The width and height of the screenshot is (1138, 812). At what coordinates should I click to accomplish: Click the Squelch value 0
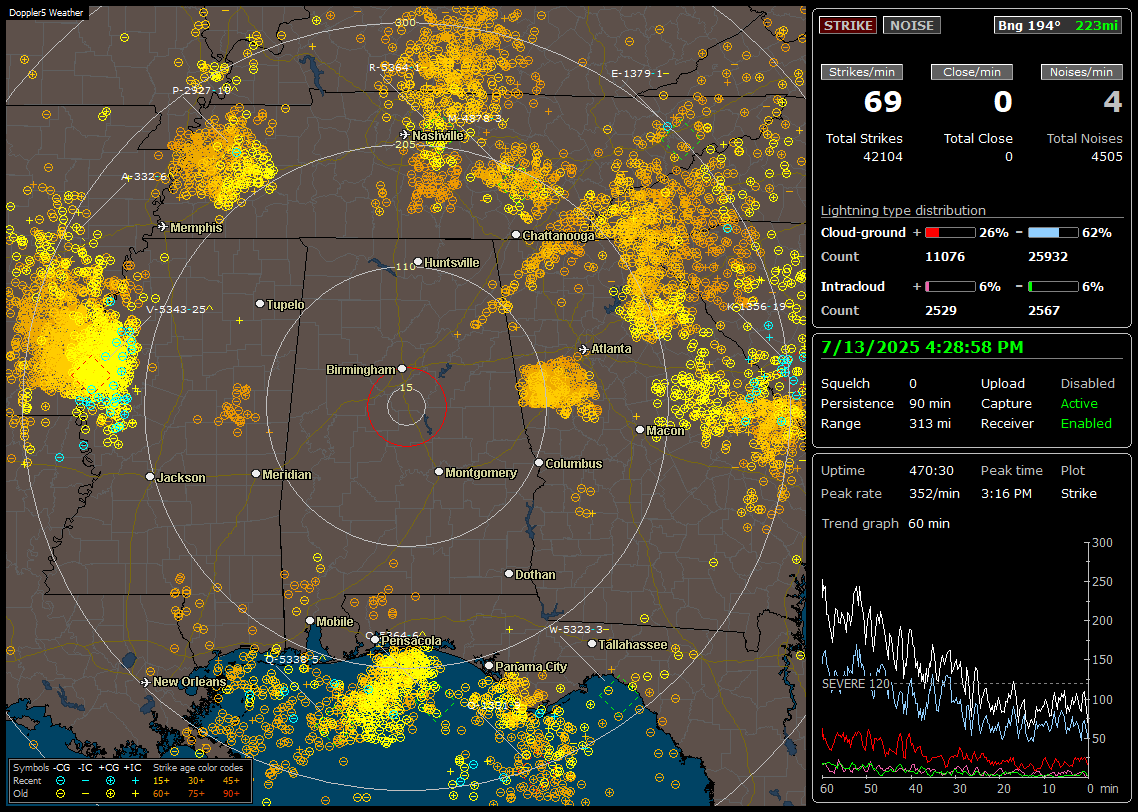click(x=913, y=384)
